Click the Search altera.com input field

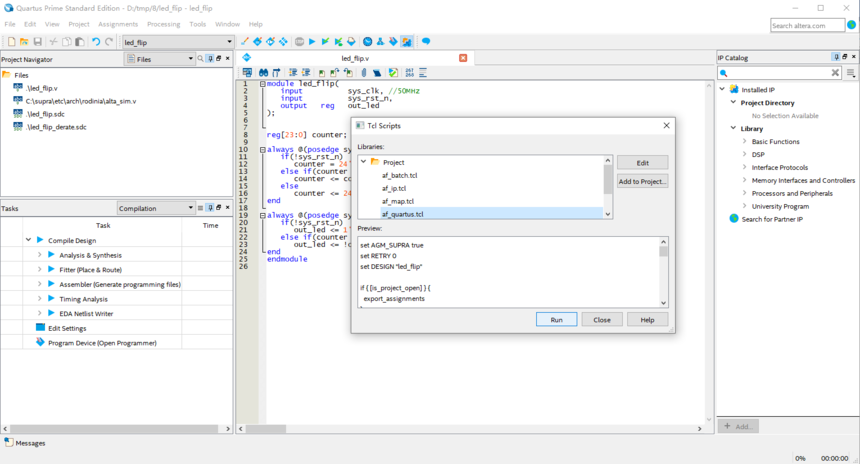pos(807,25)
